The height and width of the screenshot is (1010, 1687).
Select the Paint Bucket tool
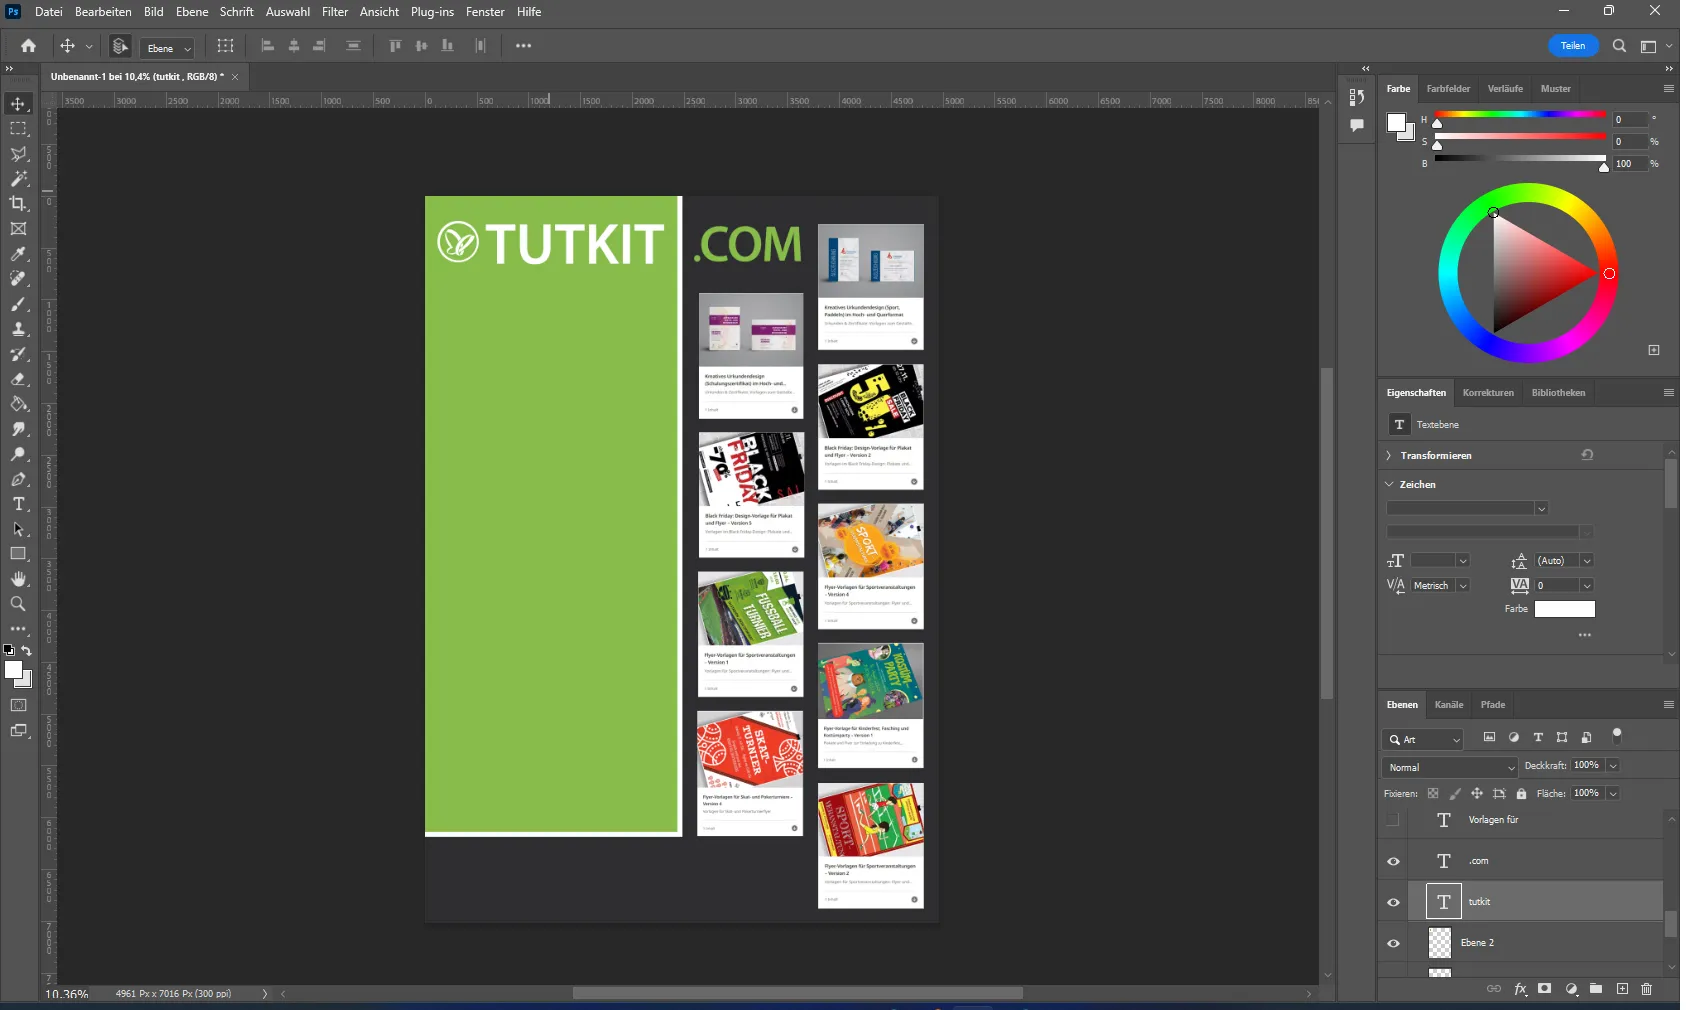18,404
